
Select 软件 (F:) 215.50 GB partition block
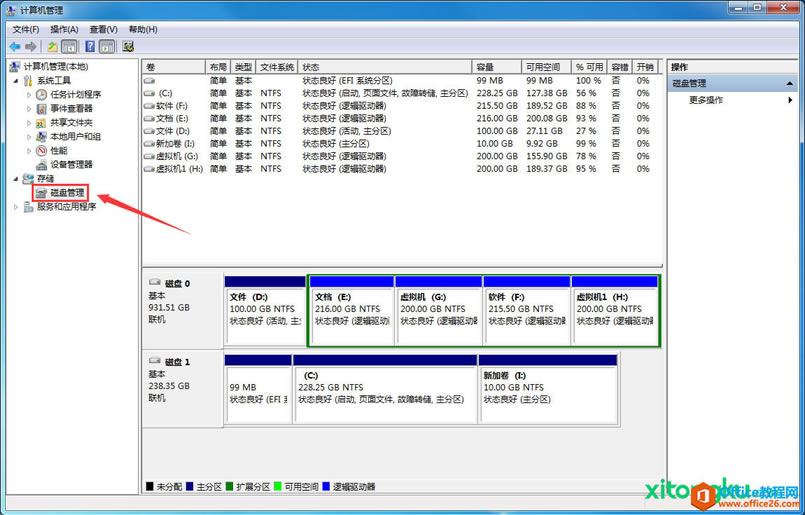[x=527, y=311]
